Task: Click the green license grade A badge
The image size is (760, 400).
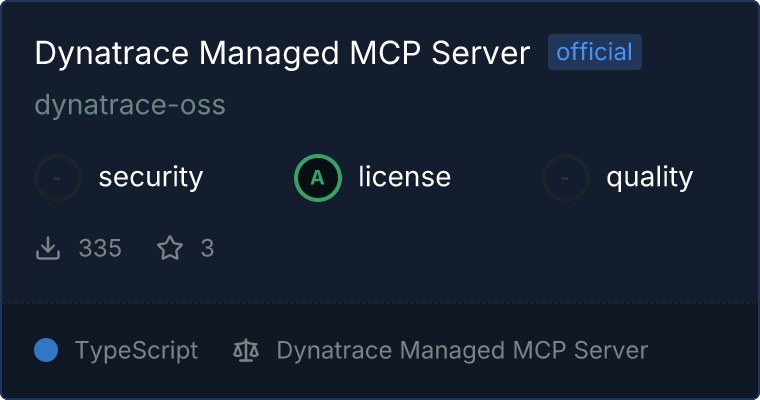Action: 318,178
